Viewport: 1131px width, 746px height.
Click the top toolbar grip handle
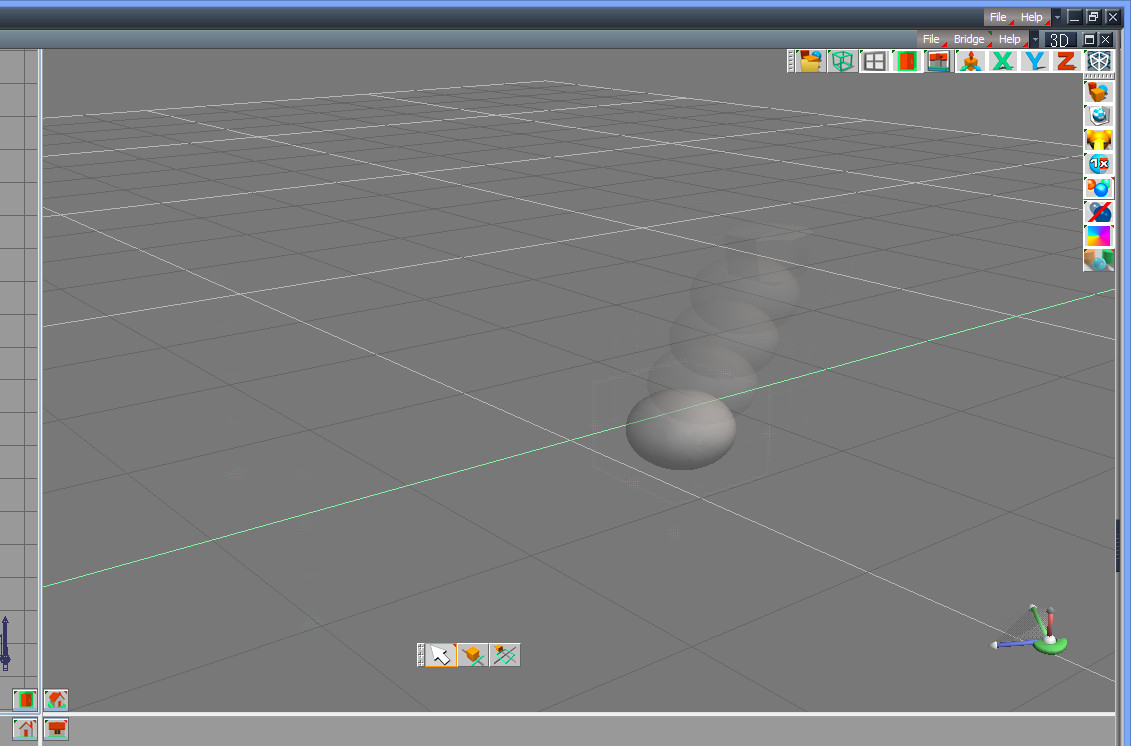tap(791, 61)
